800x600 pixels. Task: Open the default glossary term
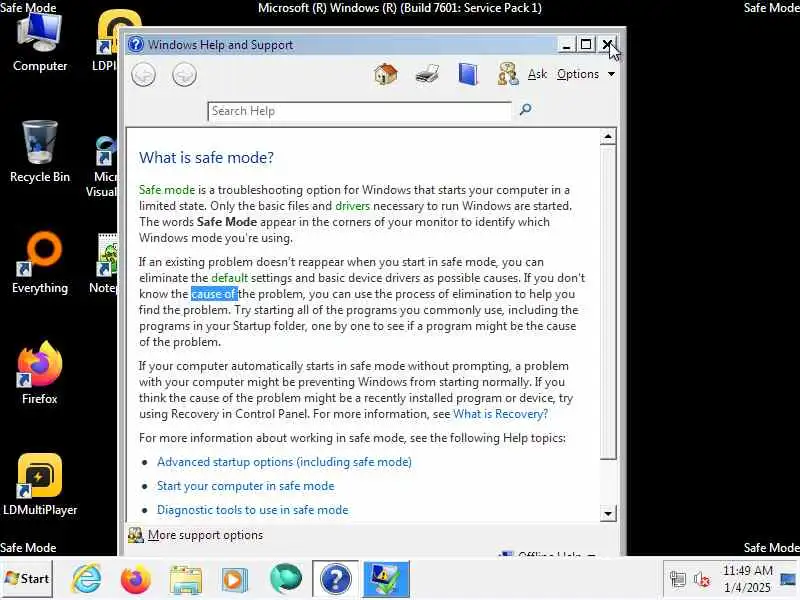pyautogui.click(x=230, y=278)
